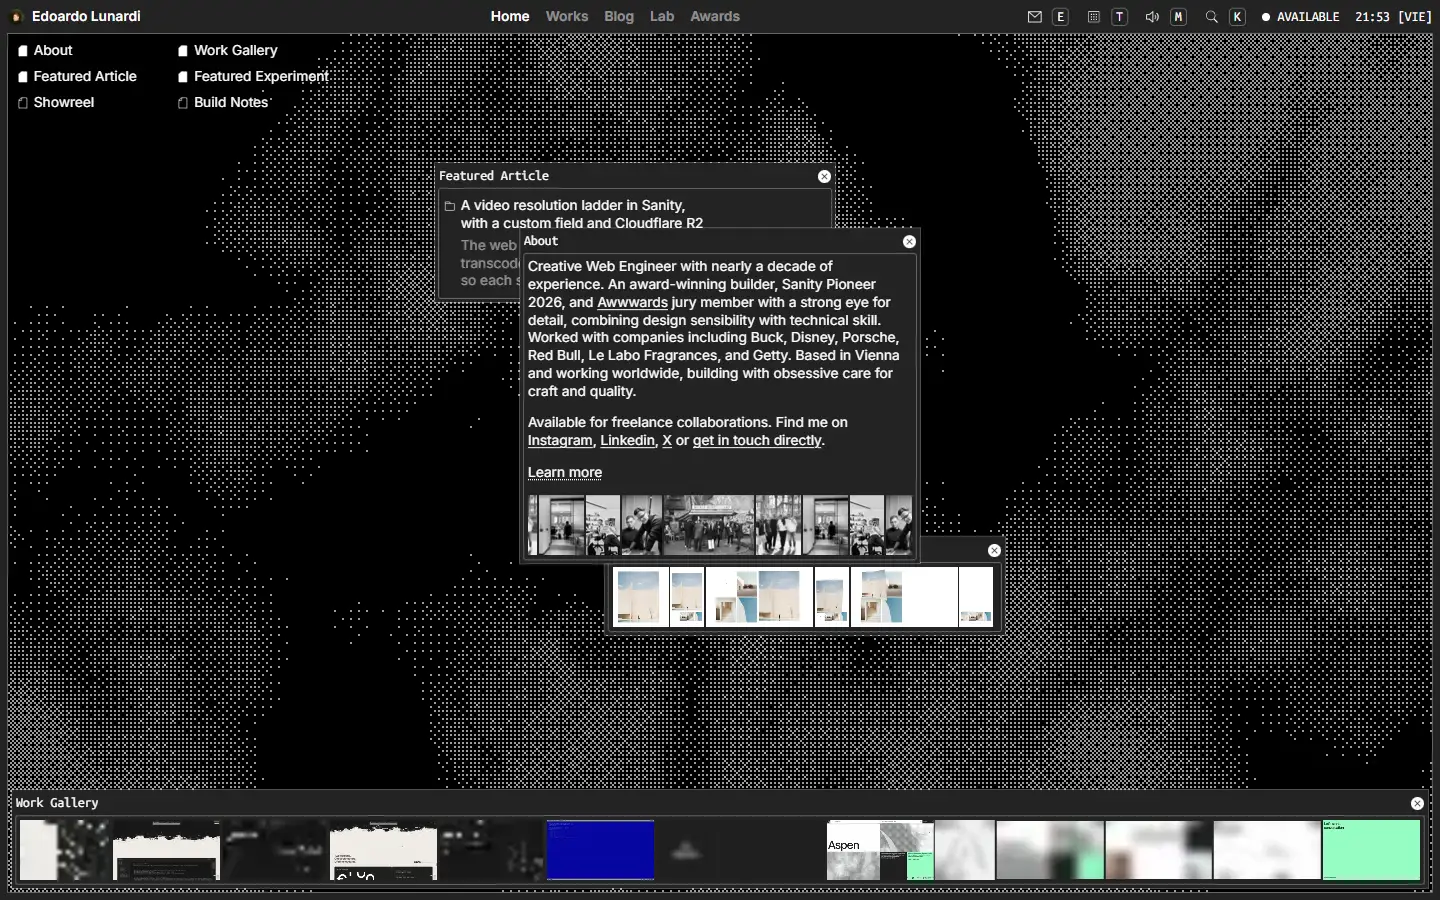Open the rightmost mint green gallery thumbnail

1371,850
